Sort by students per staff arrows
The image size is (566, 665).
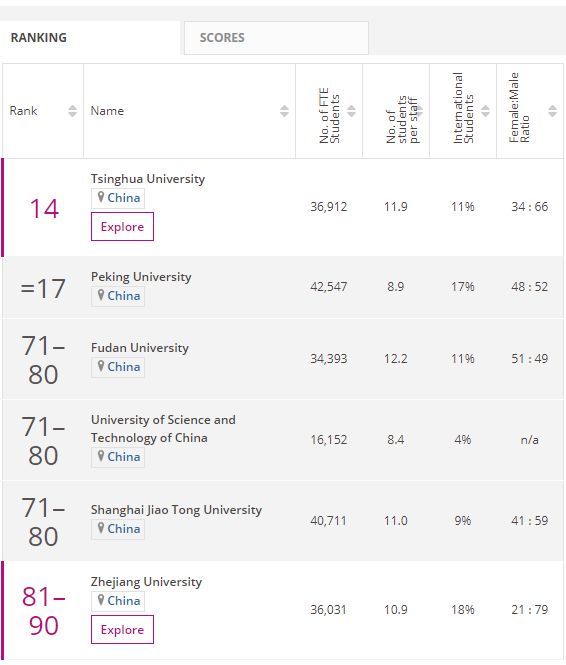[418, 111]
